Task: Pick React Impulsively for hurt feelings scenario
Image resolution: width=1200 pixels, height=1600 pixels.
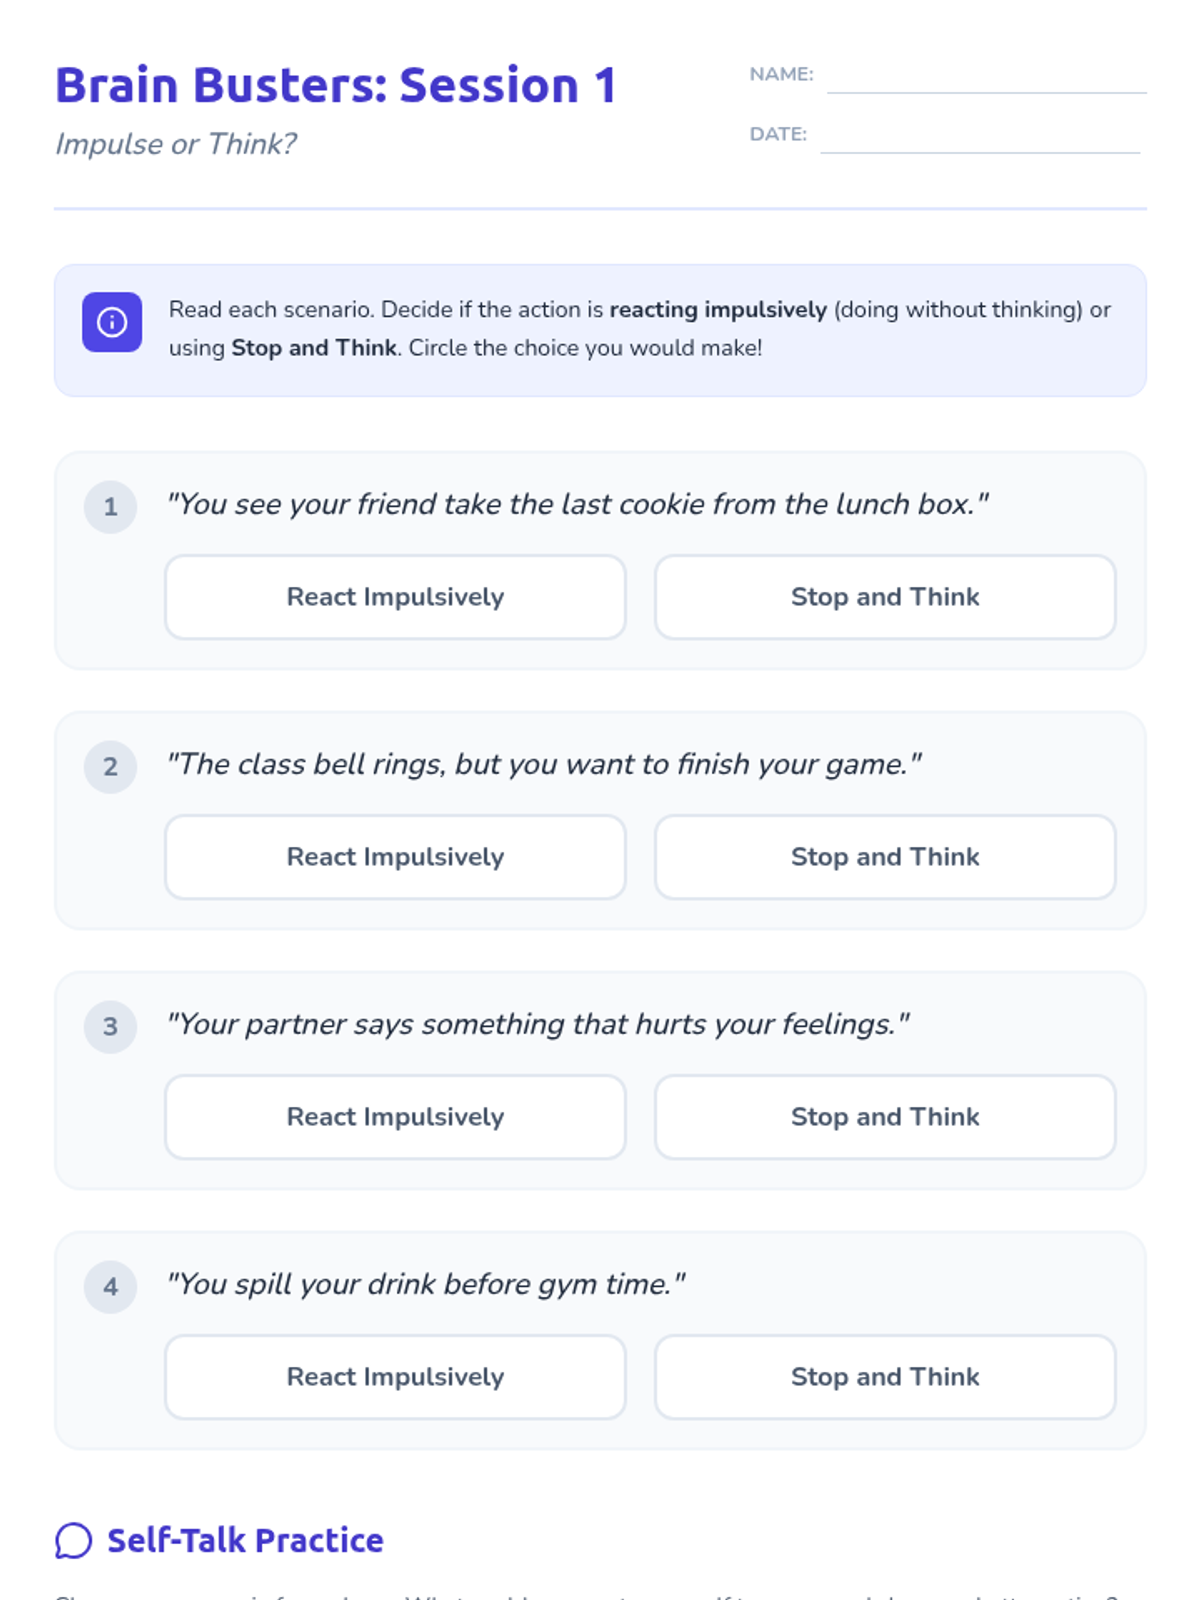Action: coord(395,1117)
